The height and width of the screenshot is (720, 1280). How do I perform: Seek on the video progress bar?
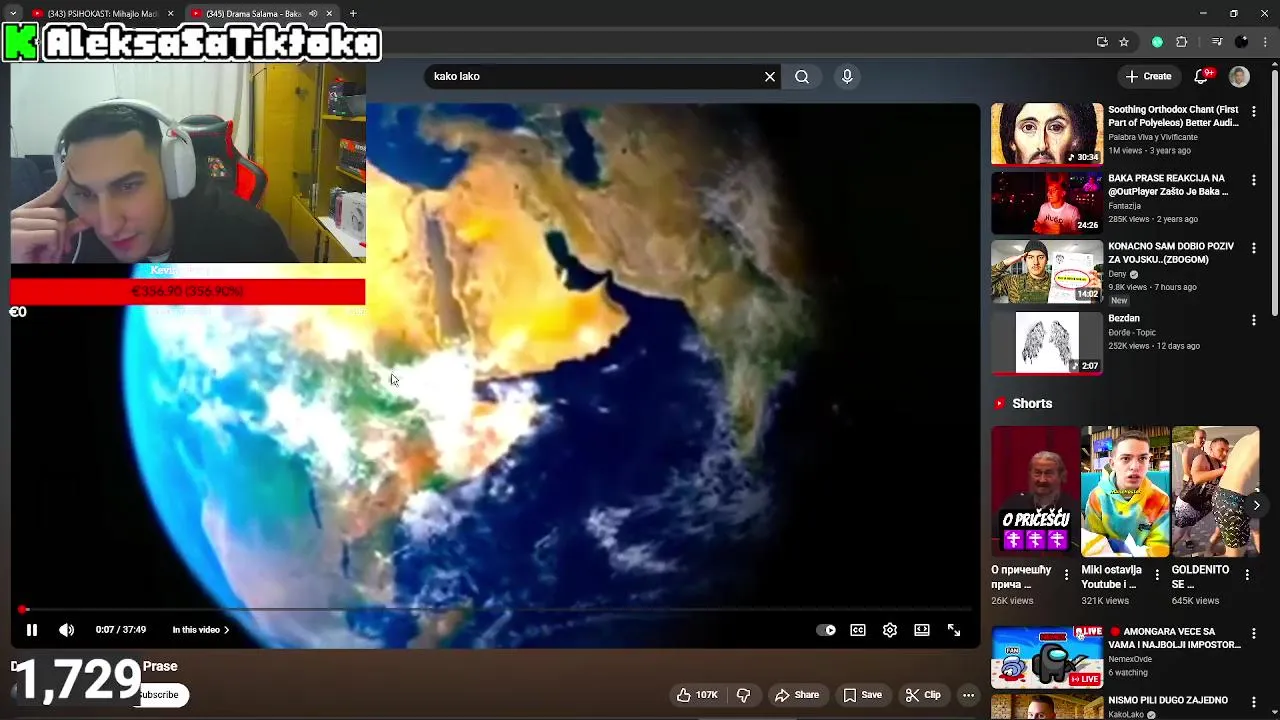pyautogui.click(x=496, y=609)
